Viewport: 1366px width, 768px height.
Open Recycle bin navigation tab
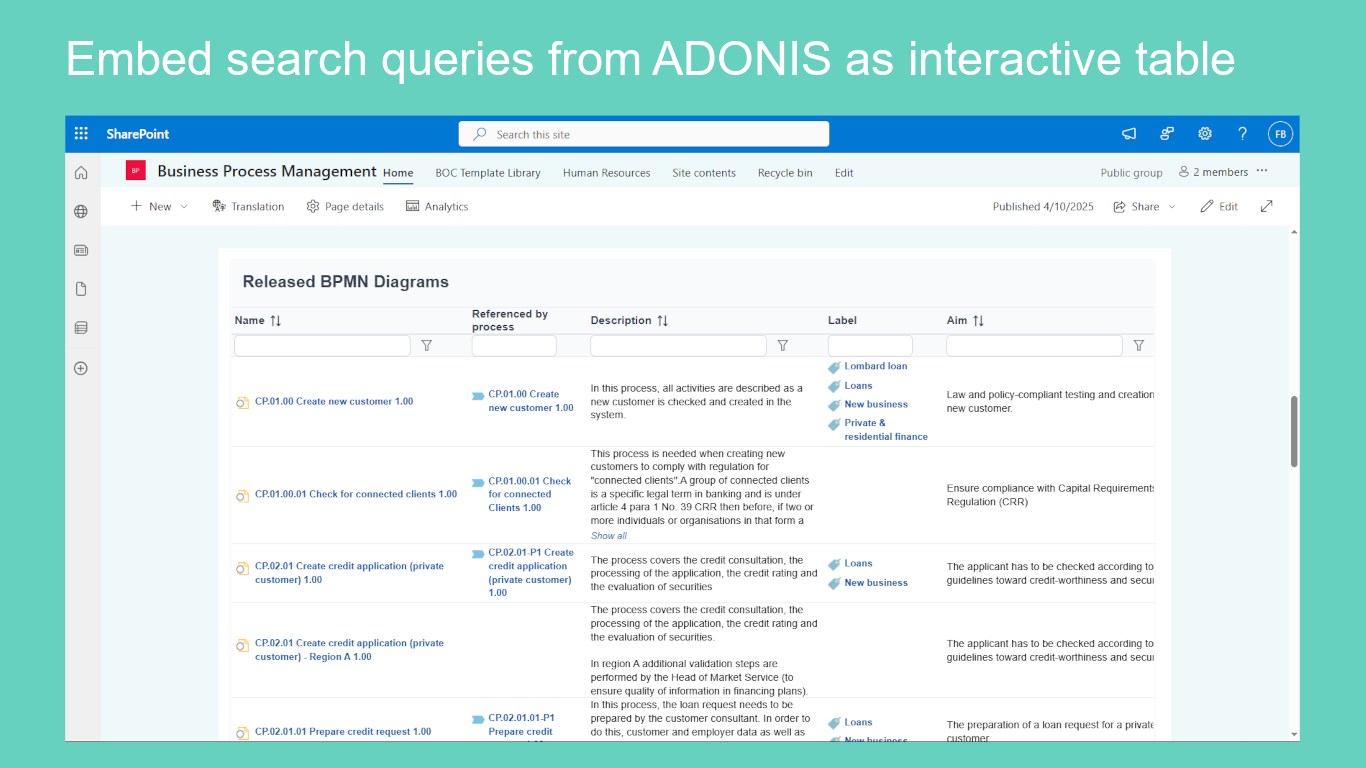785,173
